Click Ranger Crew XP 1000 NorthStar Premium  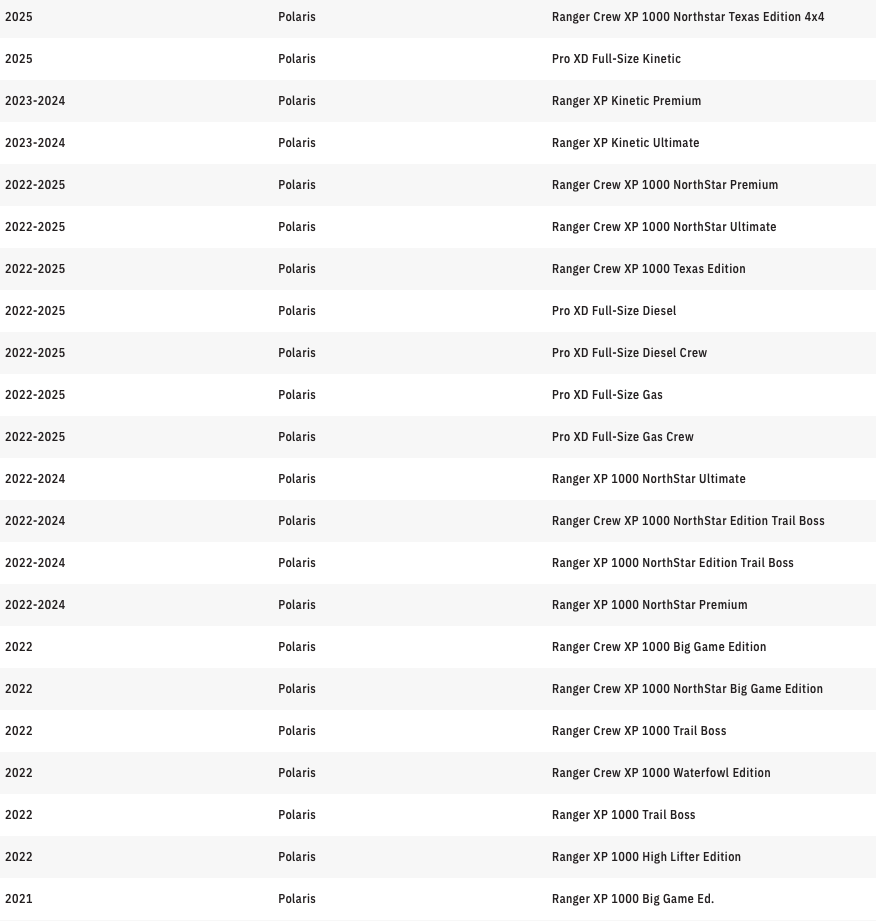click(x=664, y=185)
